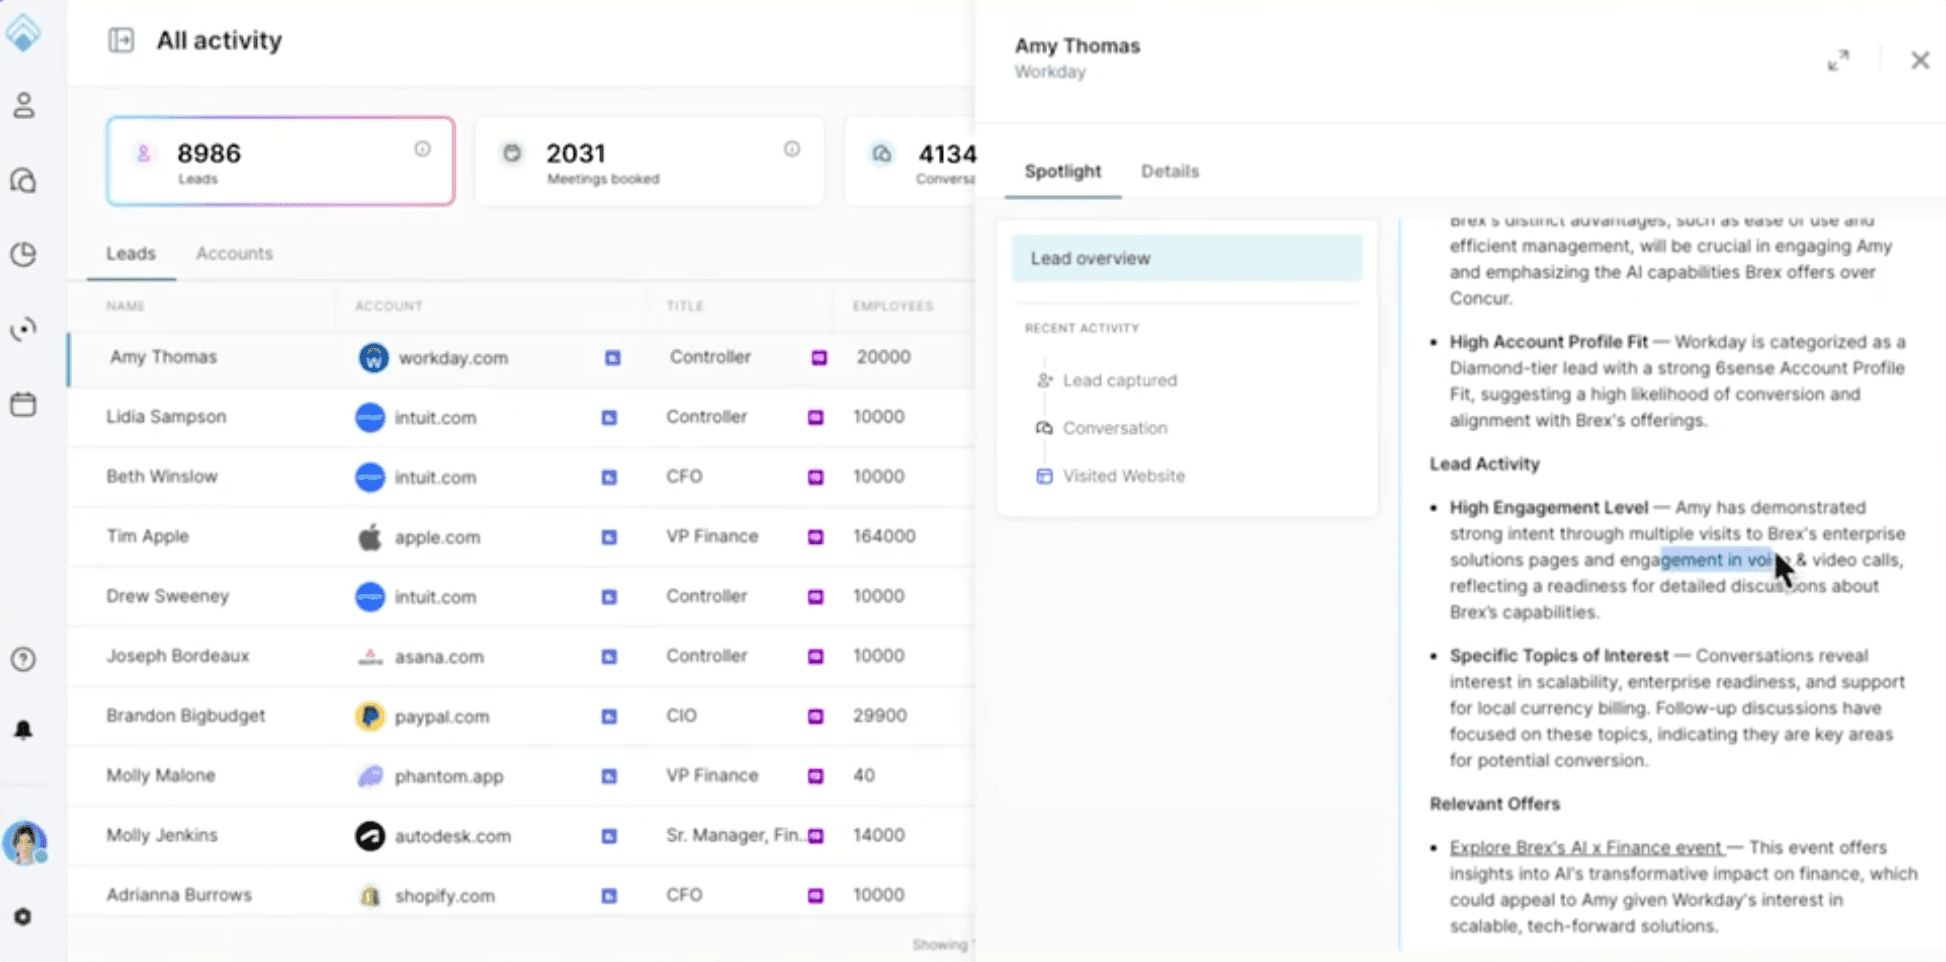The image size is (1946, 962).
Task: Click the shopify.com account cell
Action: [x=445, y=896]
